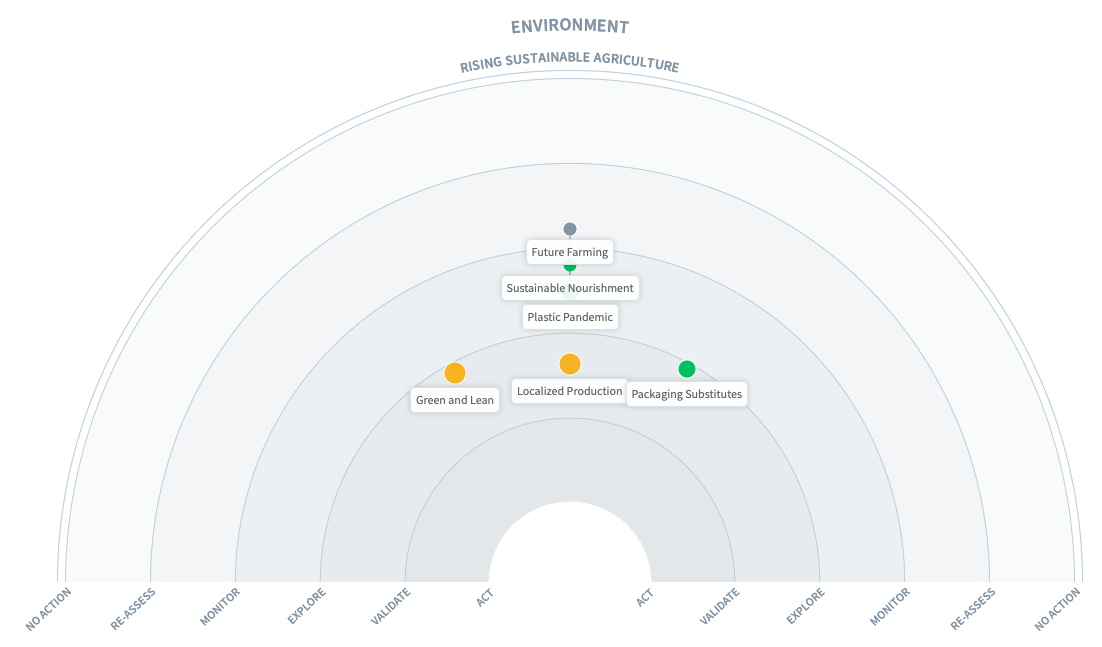Click the orange Green and Lean dot

click(x=455, y=373)
